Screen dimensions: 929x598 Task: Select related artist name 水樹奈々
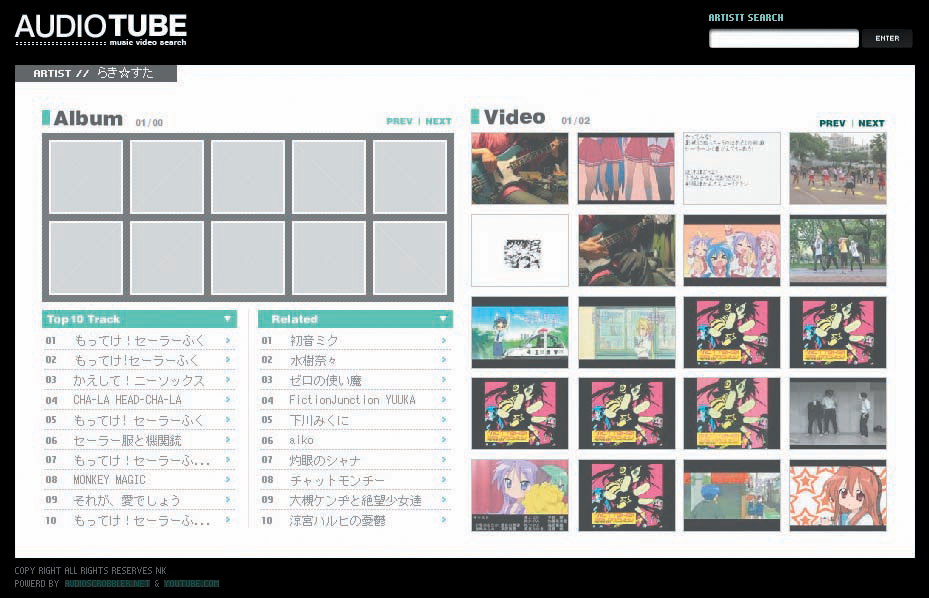tap(313, 360)
